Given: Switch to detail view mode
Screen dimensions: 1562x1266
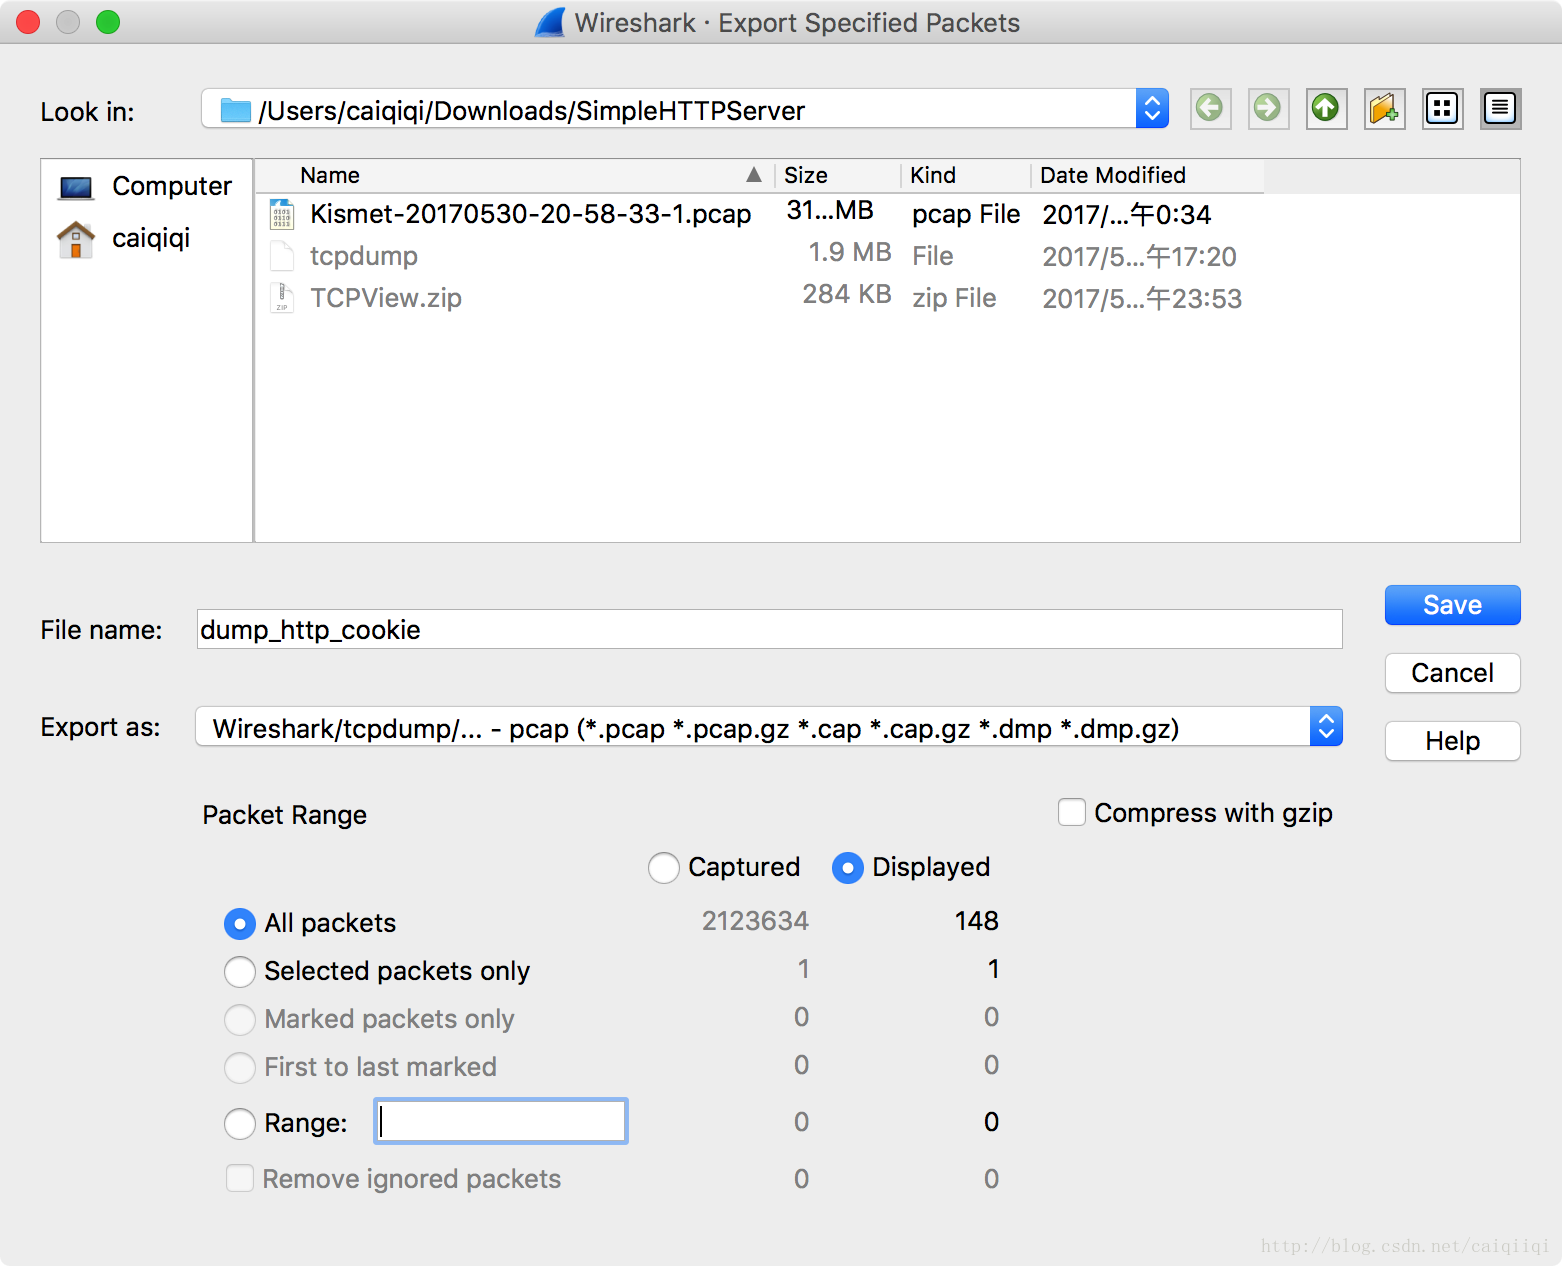Looking at the screenshot, I should [x=1500, y=108].
